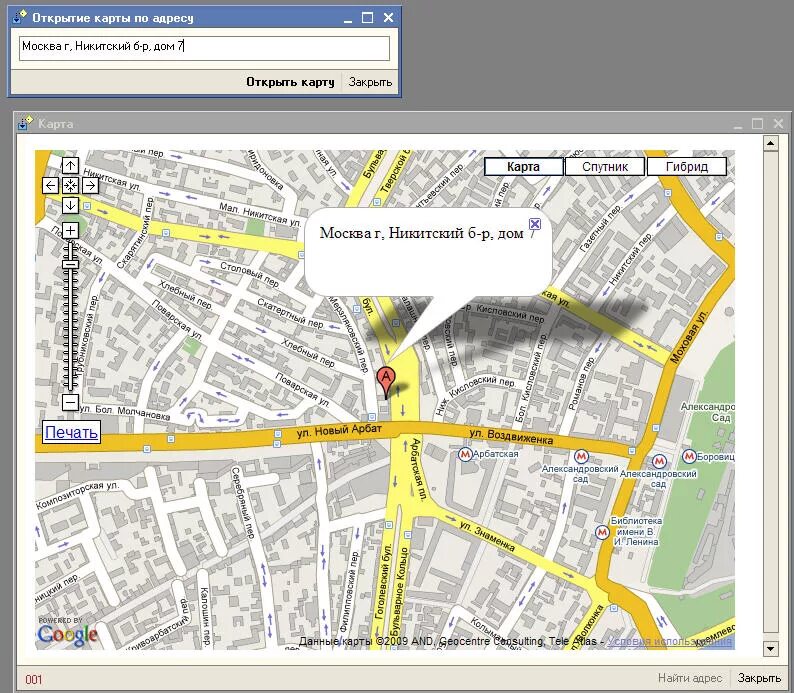Click the ул. Новый Арбат label
794x693 pixels.
tap(339, 431)
